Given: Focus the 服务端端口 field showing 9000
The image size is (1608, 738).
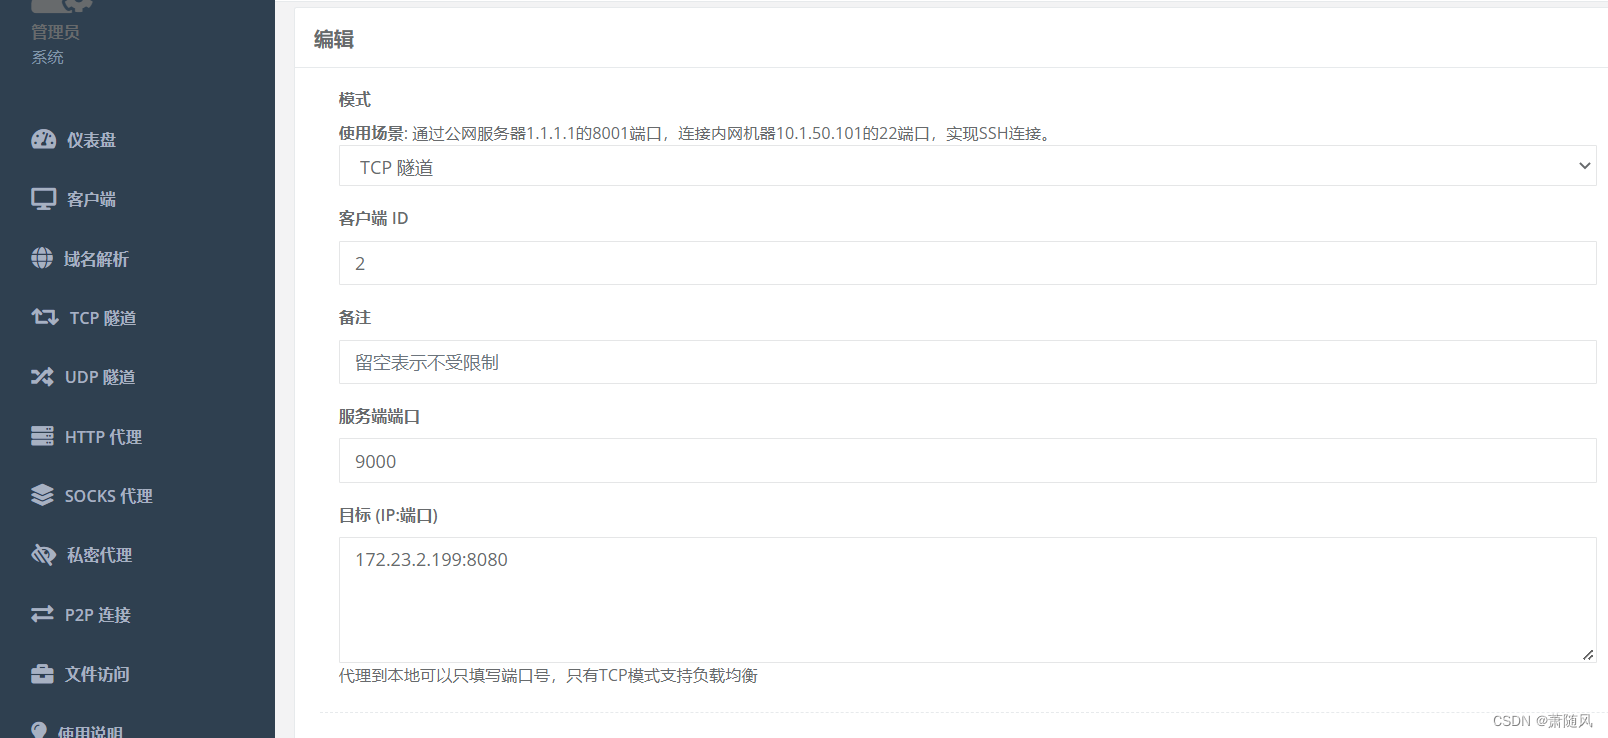Looking at the screenshot, I should point(967,461).
